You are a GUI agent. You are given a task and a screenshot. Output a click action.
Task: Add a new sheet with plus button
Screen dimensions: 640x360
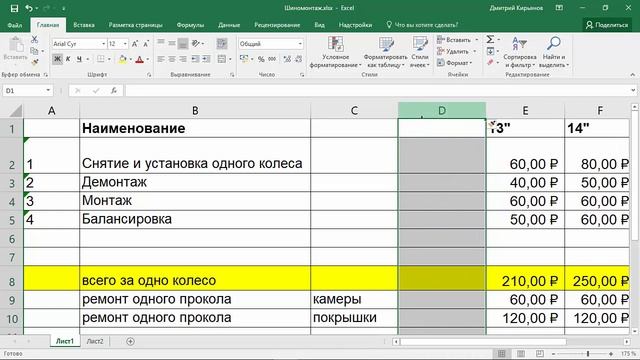tap(130, 341)
